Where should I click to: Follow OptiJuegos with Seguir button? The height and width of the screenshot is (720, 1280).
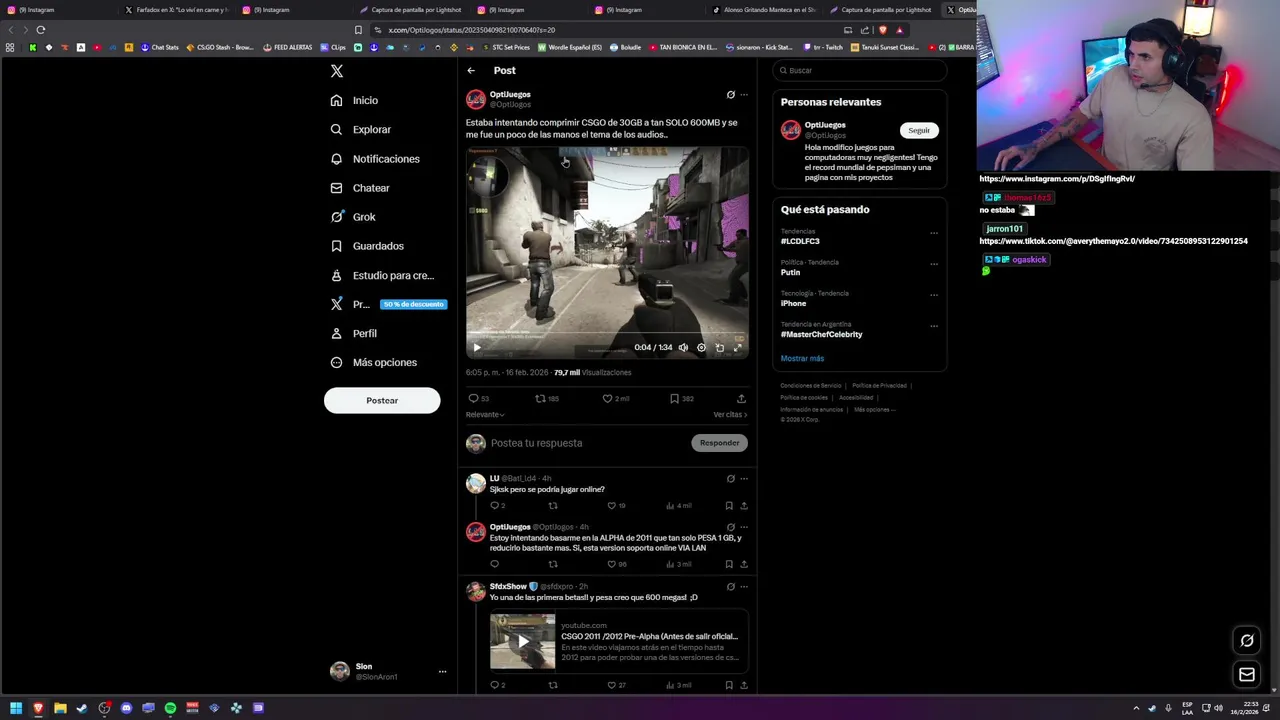pos(919,130)
